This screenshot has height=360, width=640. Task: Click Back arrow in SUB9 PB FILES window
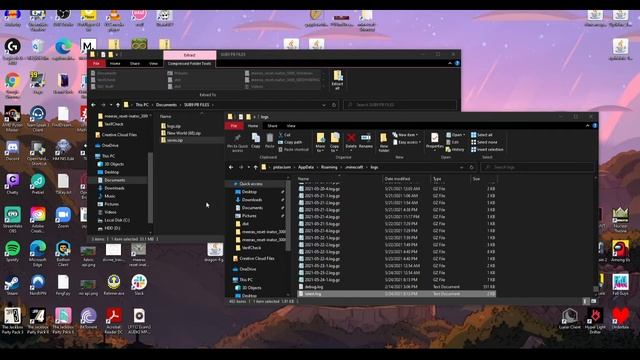coord(93,105)
